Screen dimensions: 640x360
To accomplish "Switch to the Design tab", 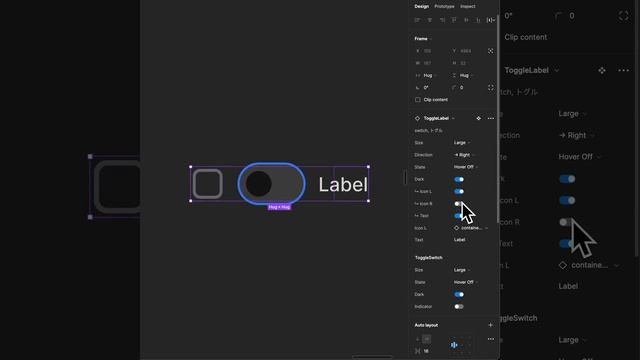I will point(421,7).
